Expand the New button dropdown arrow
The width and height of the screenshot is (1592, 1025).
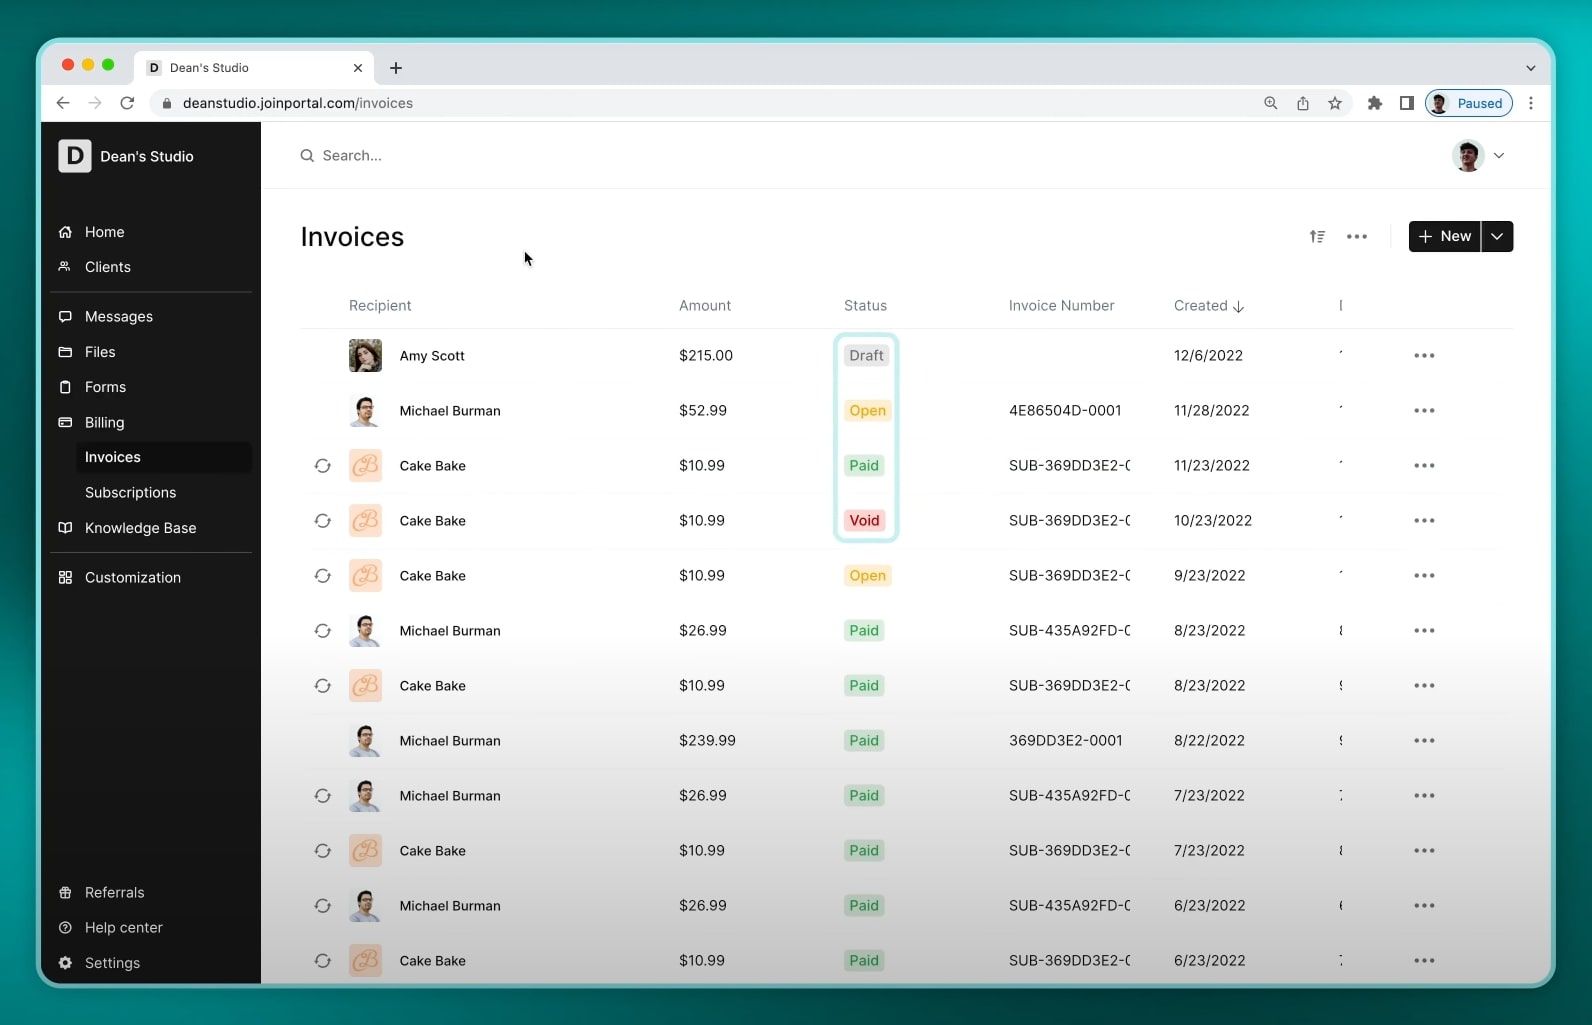pyautogui.click(x=1496, y=237)
